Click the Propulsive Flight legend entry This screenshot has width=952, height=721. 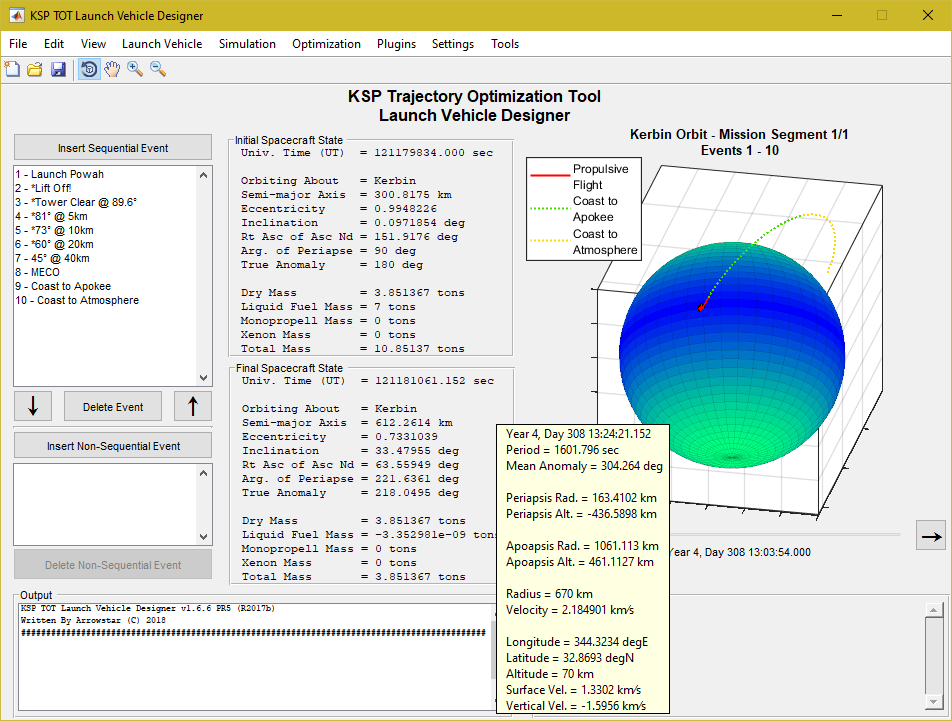click(x=584, y=177)
